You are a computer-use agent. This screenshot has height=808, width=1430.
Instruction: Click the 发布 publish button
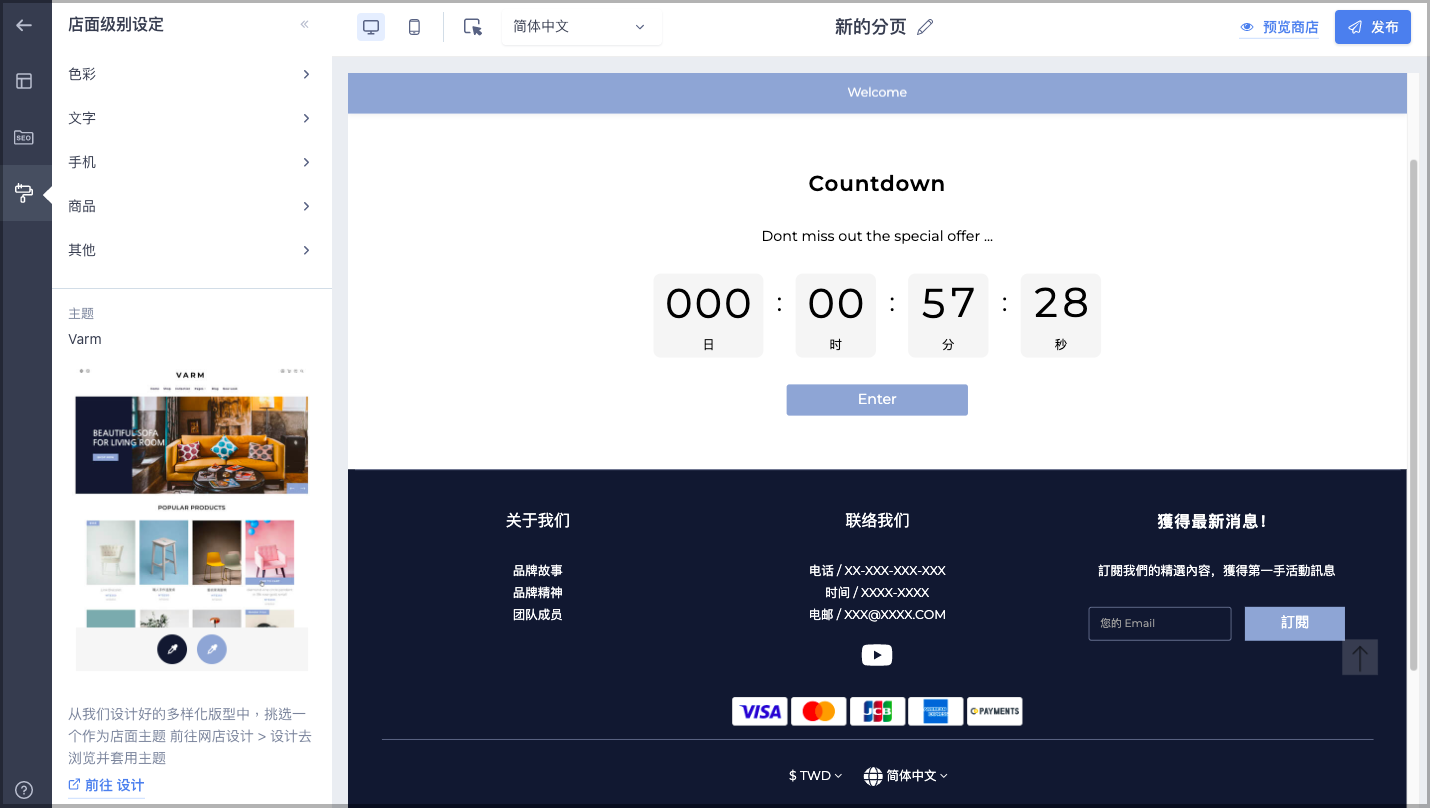(x=1373, y=27)
